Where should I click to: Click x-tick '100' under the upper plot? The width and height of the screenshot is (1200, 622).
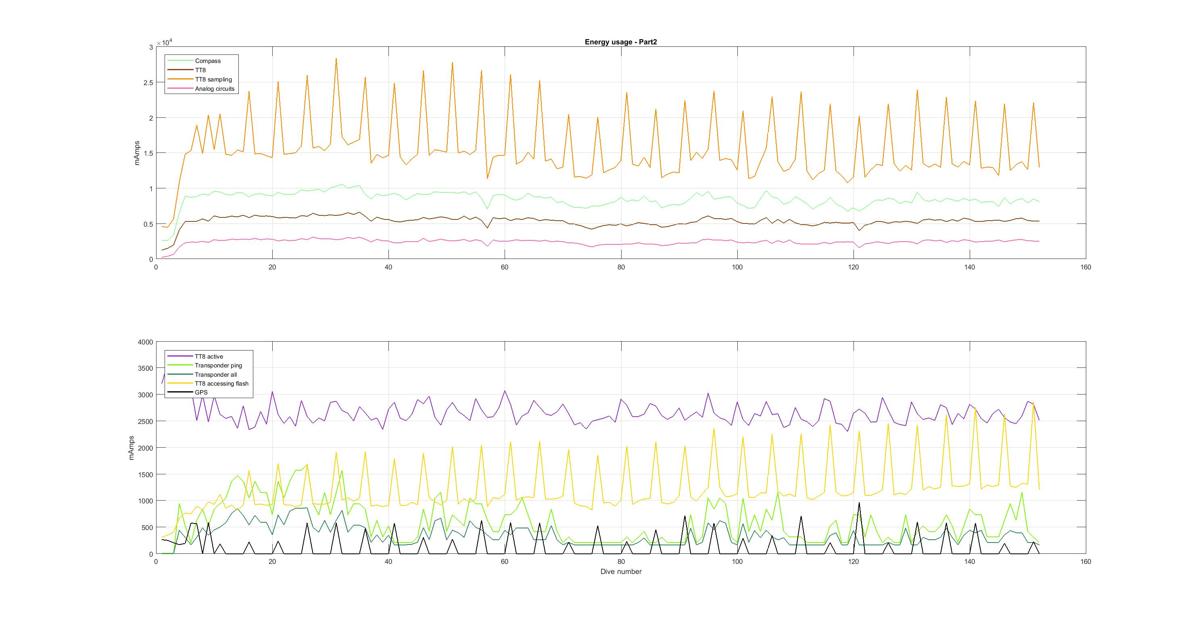click(x=737, y=267)
